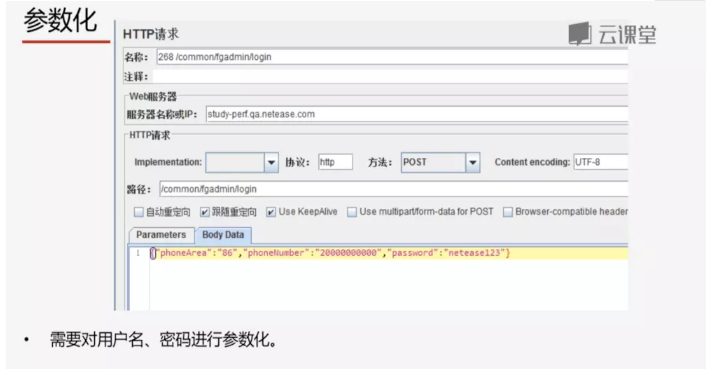Click the 协议 protocol field containing http
This screenshot has width=709, height=369.
click(335, 162)
